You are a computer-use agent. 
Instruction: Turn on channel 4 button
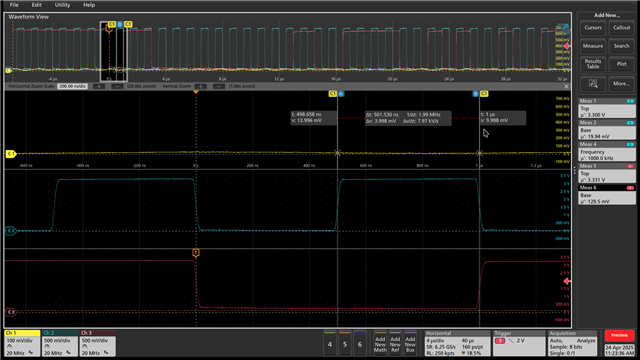pyautogui.click(x=330, y=344)
